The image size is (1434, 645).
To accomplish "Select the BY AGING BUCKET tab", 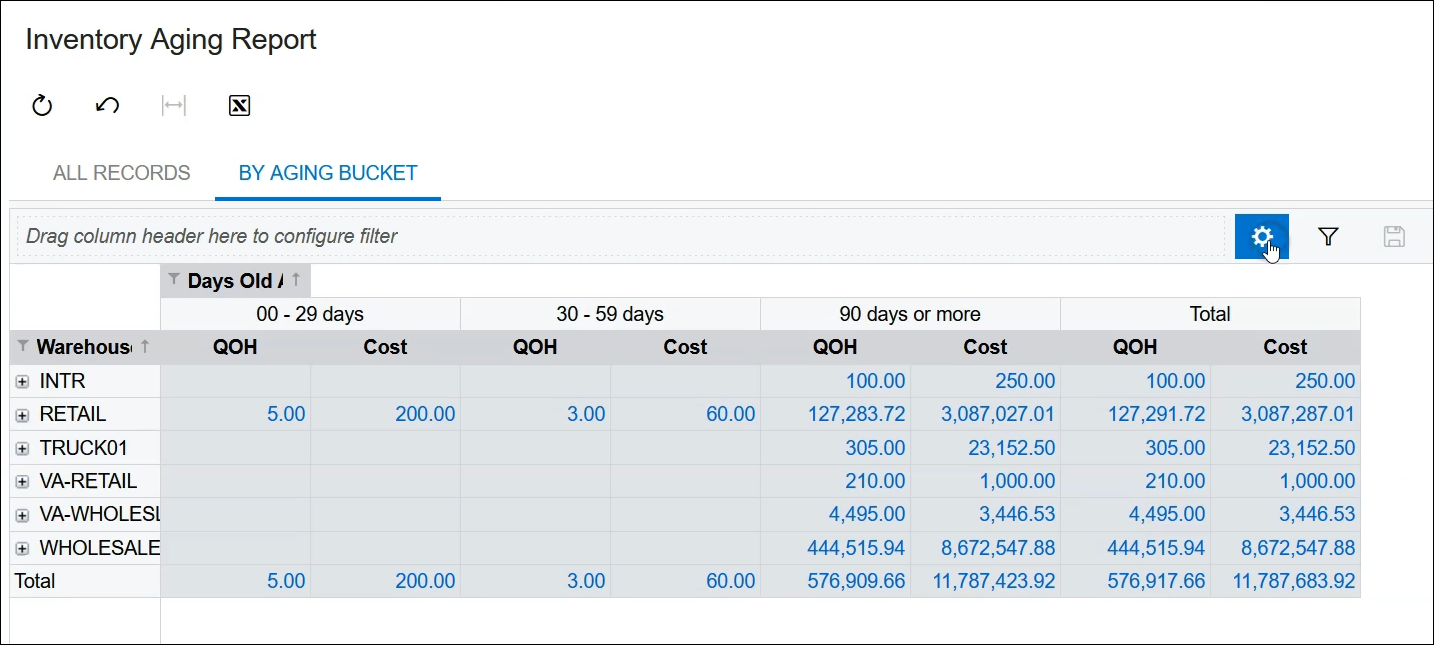I will coord(327,173).
